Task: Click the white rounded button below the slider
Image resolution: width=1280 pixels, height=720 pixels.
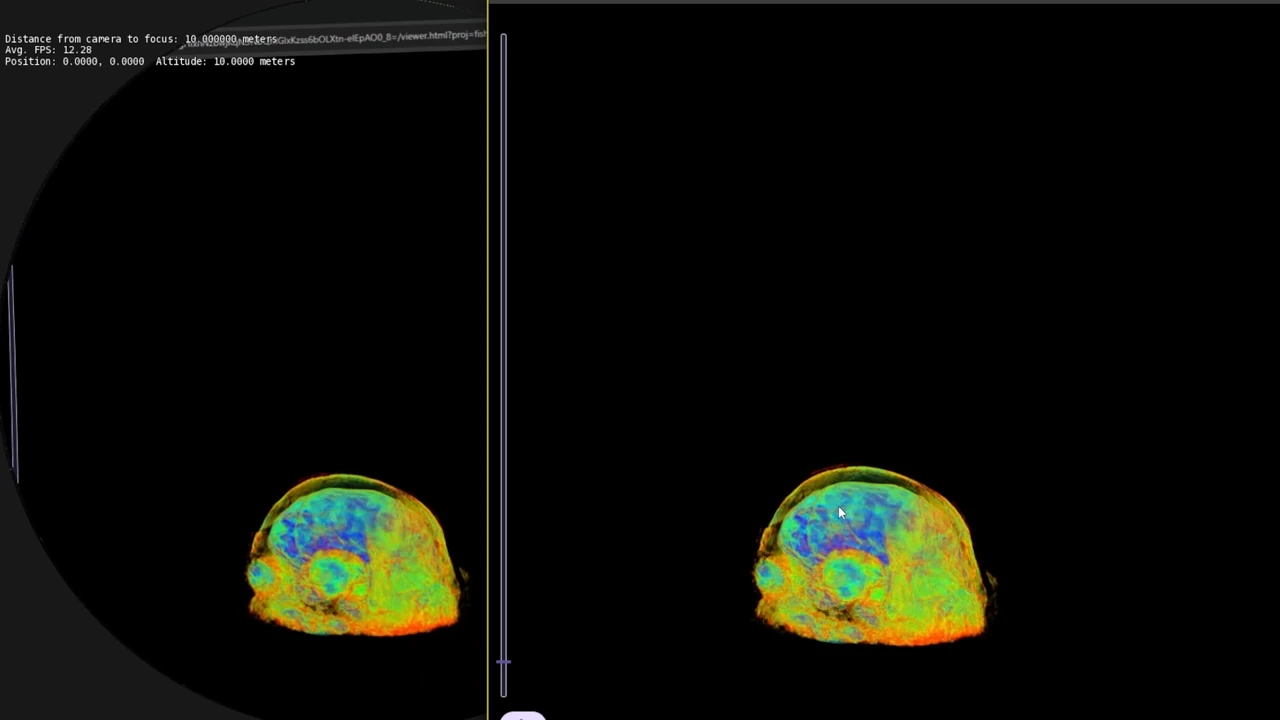Action: coord(523,716)
